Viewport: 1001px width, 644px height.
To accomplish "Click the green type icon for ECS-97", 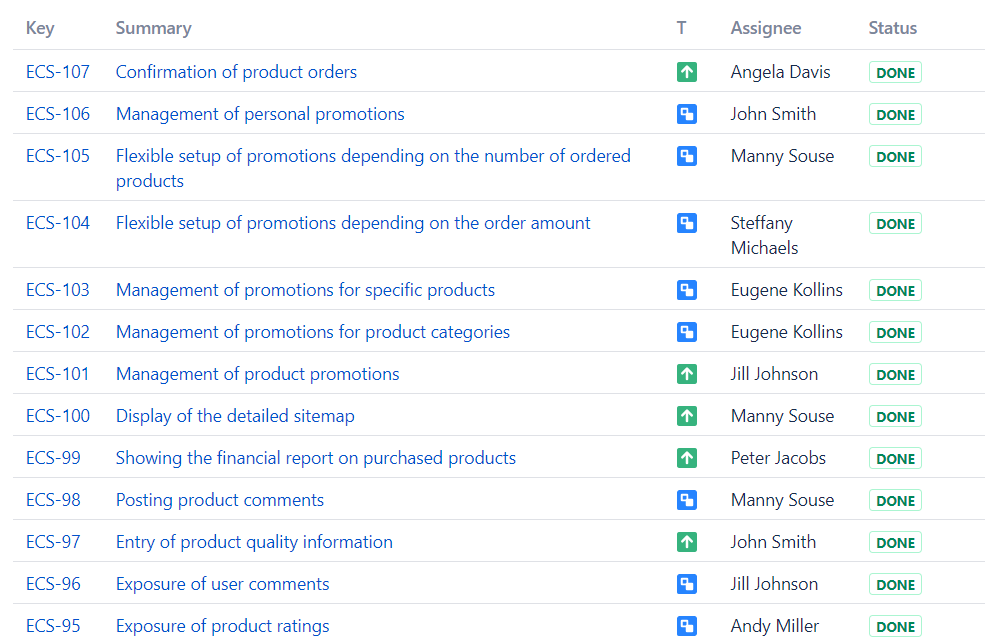I will (x=686, y=542).
